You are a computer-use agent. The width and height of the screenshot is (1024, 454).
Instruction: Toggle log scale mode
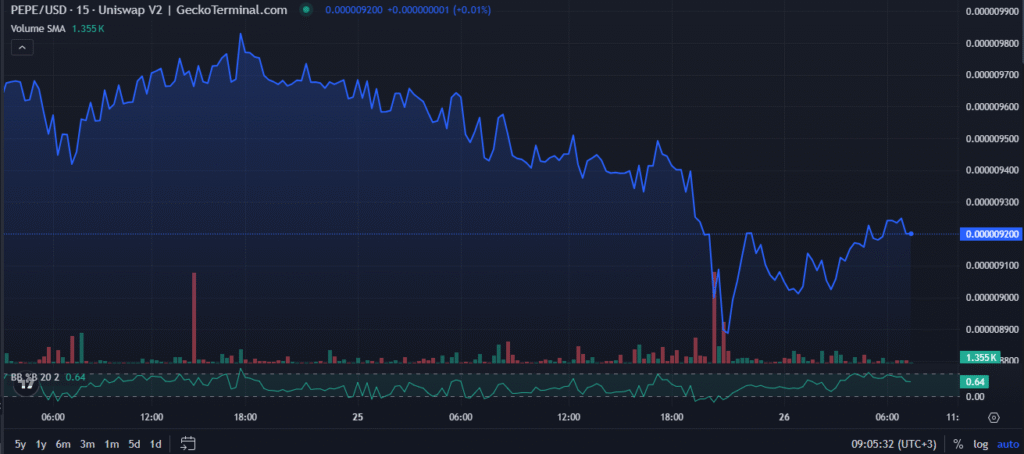979,443
